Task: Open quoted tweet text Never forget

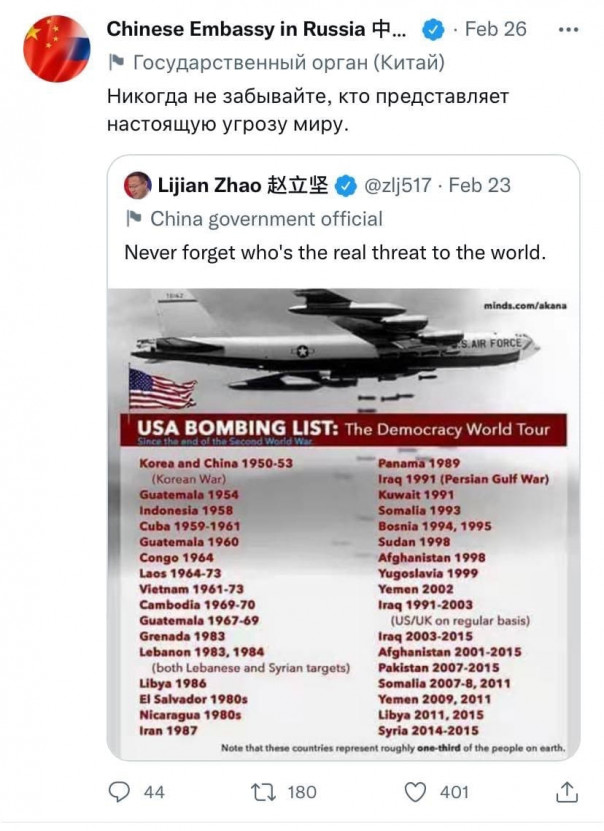Action: click(335, 252)
